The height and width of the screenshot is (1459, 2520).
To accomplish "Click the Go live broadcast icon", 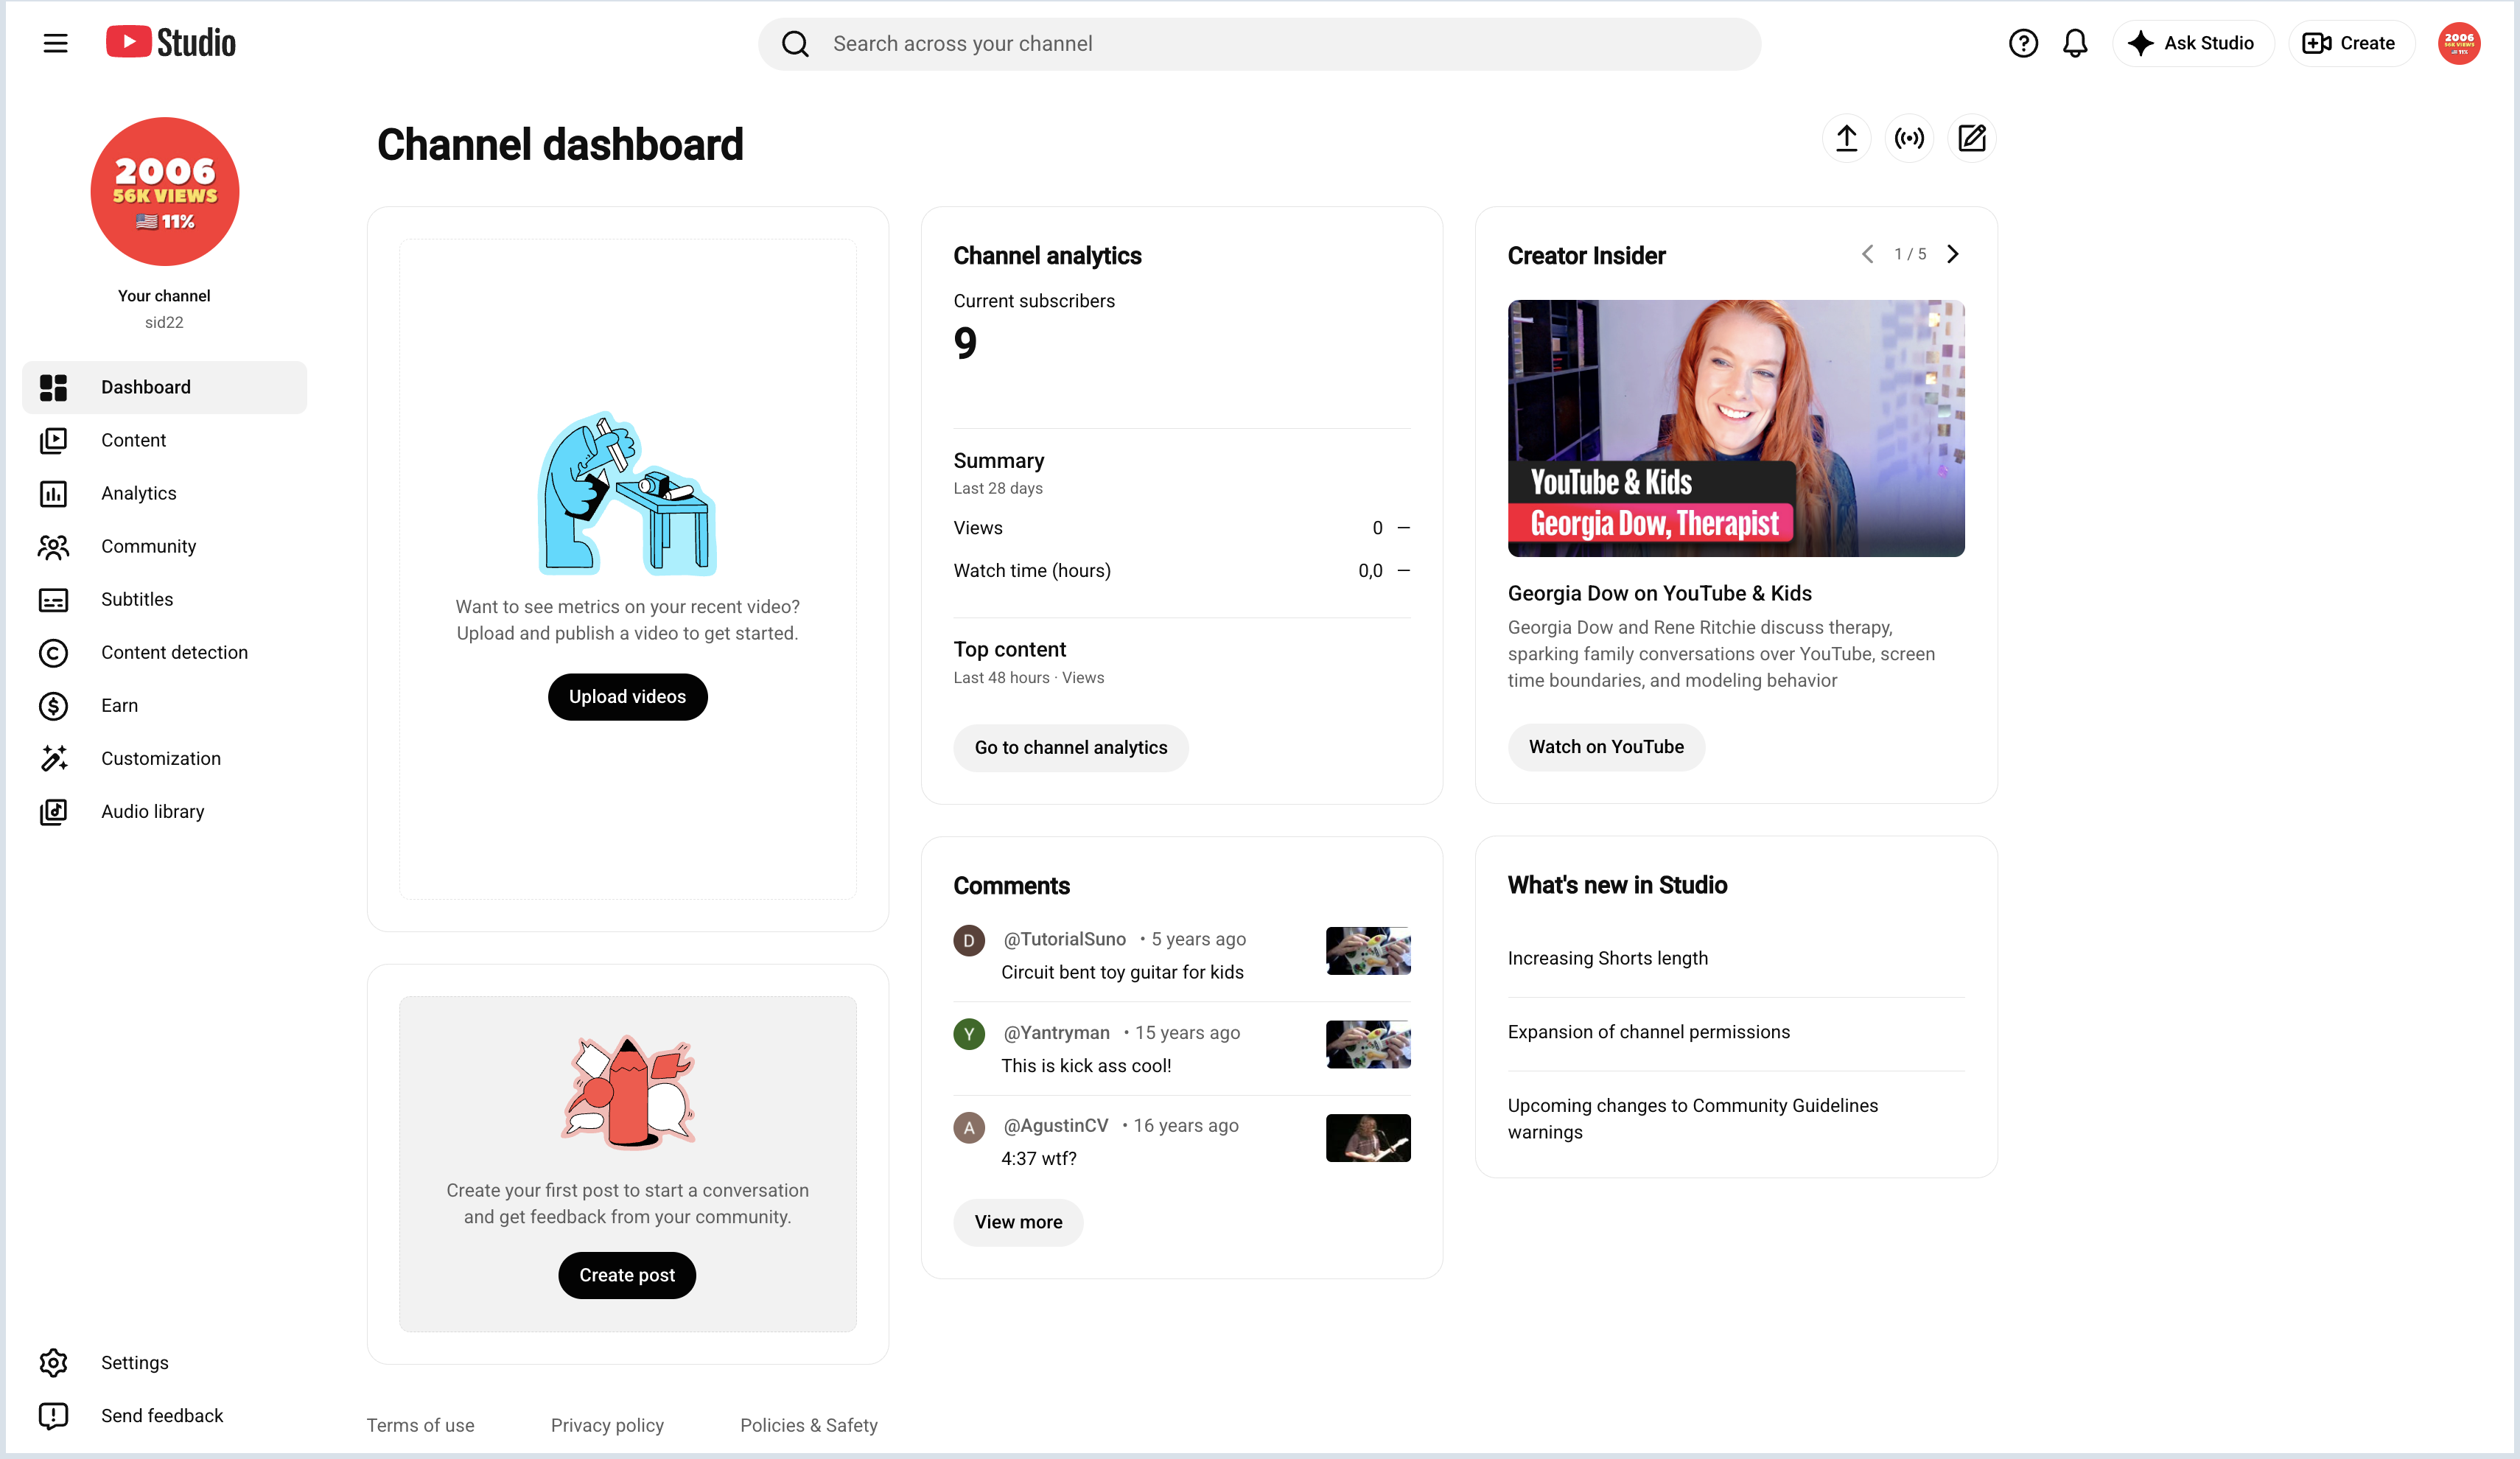I will point(1909,138).
